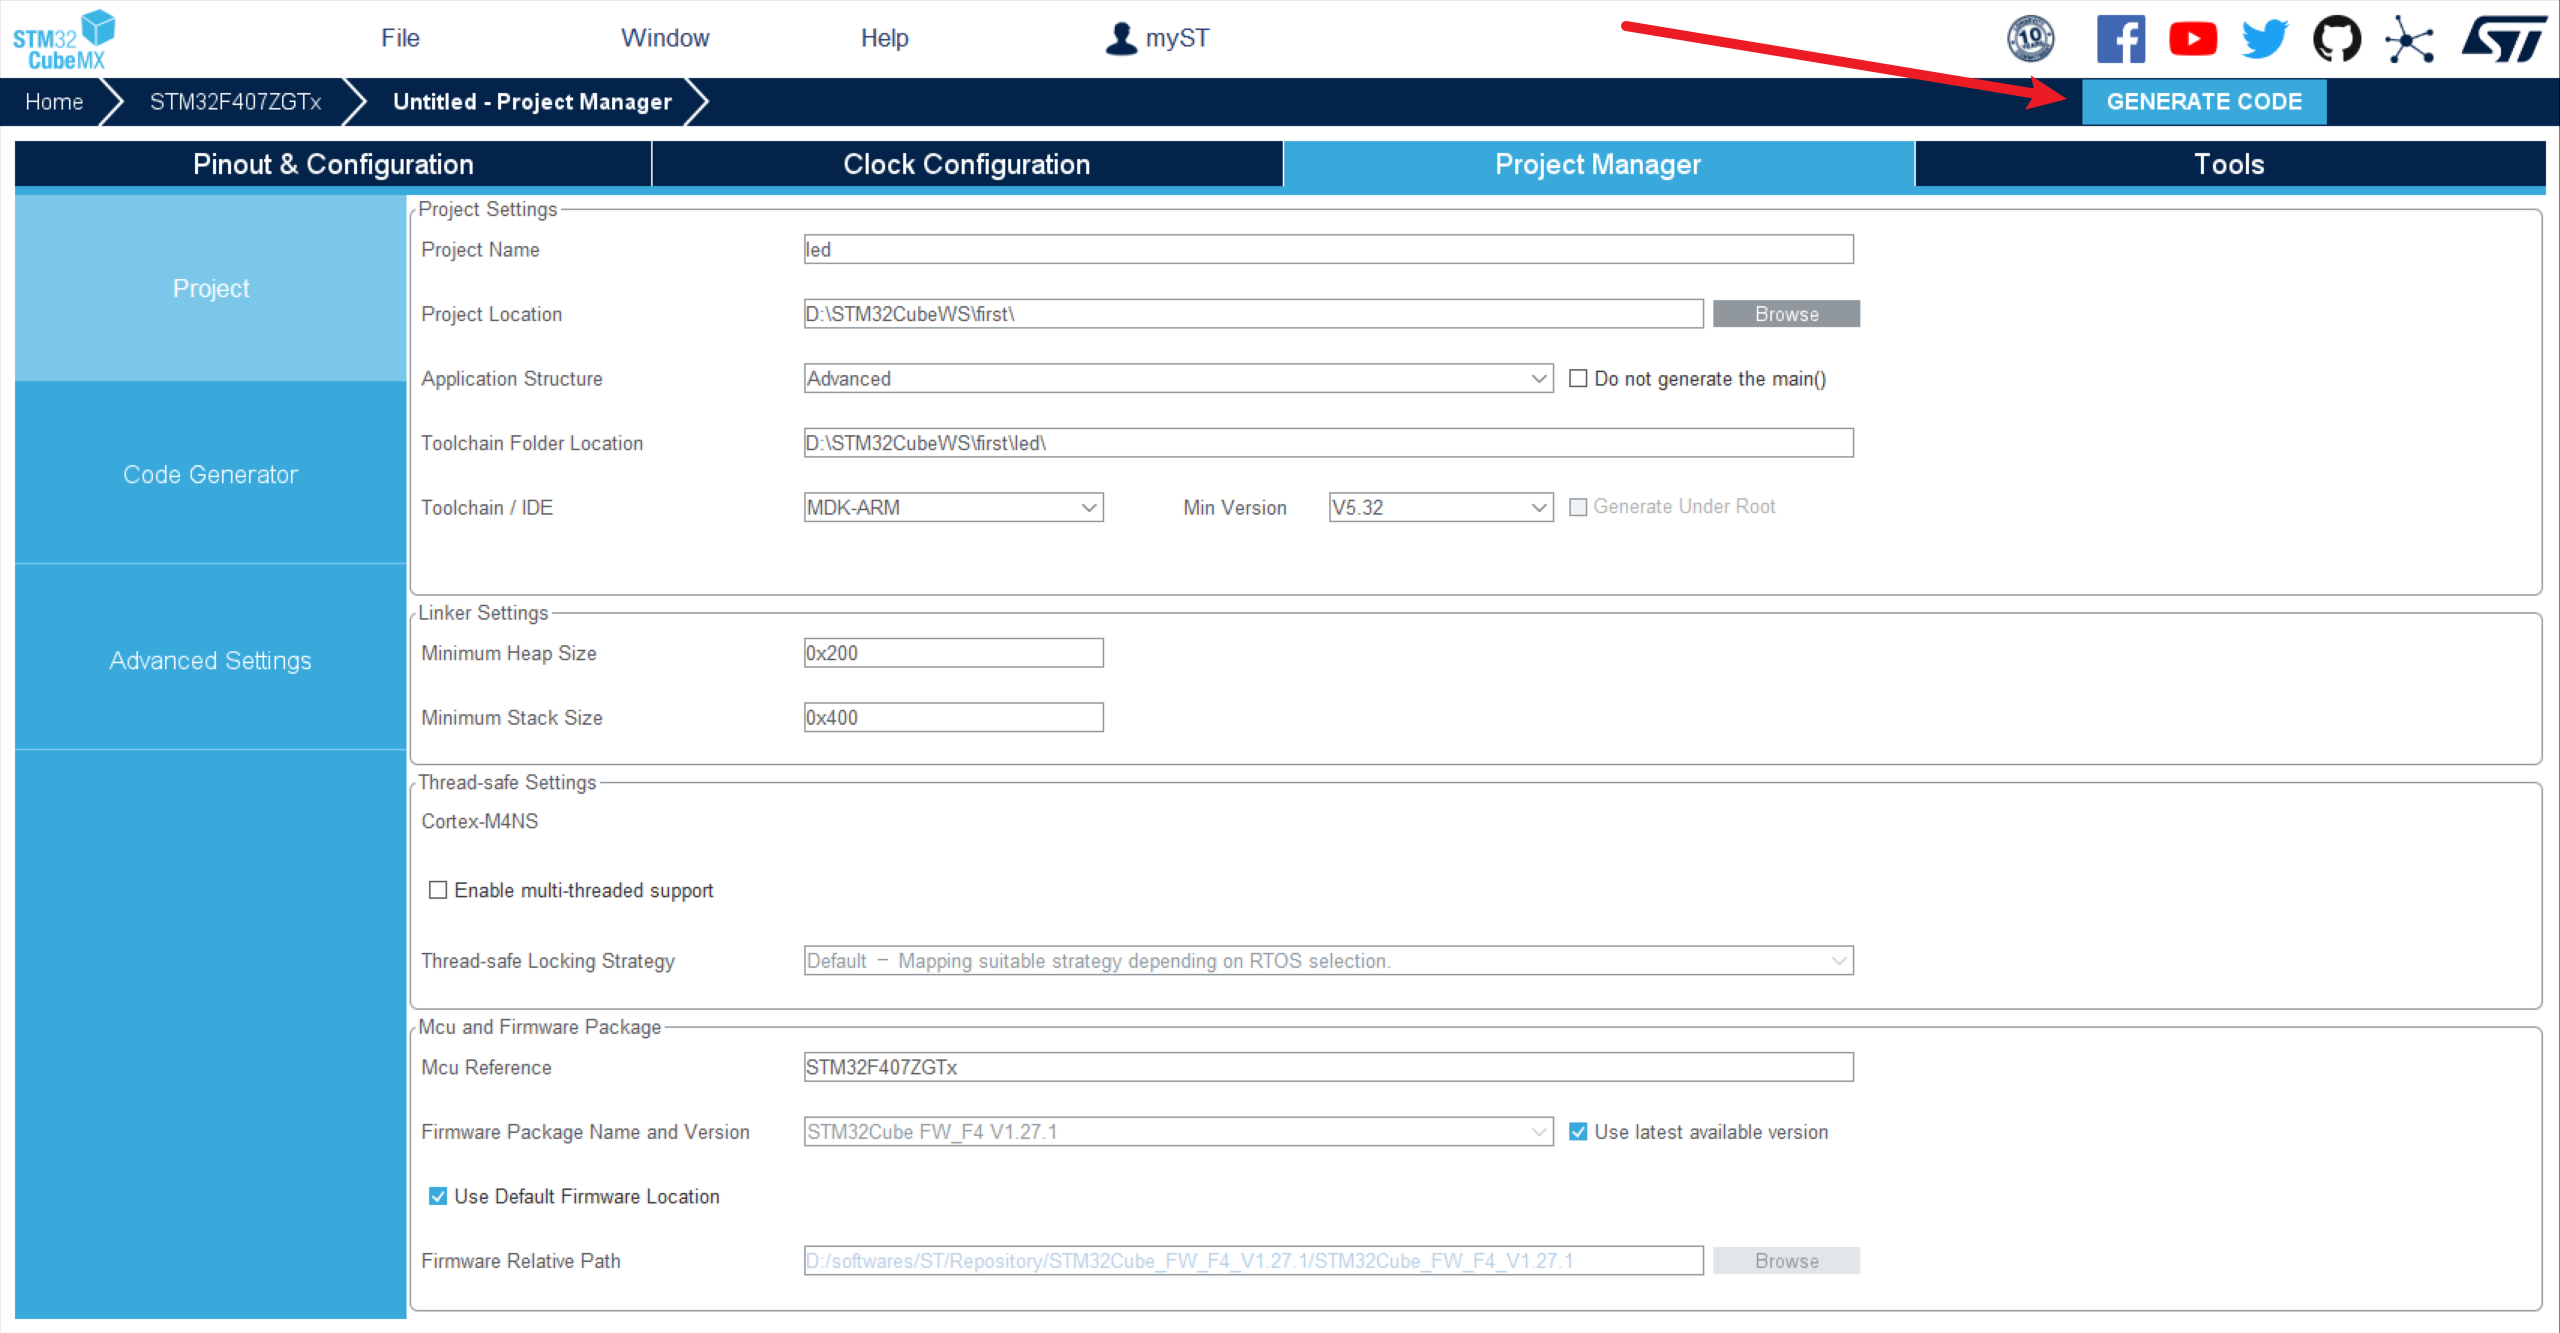
Task: Enable 'Do not generate the main()' checkbox
Action: pos(1578,378)
